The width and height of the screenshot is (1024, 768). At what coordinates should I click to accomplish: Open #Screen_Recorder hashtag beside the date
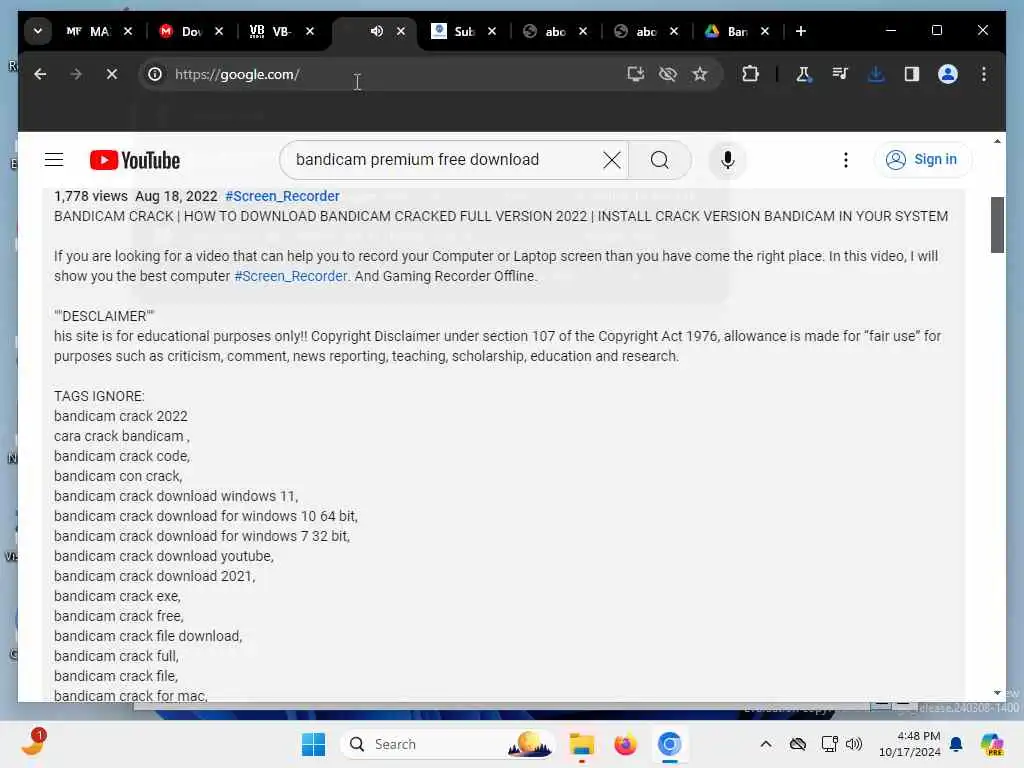(282, 196)
